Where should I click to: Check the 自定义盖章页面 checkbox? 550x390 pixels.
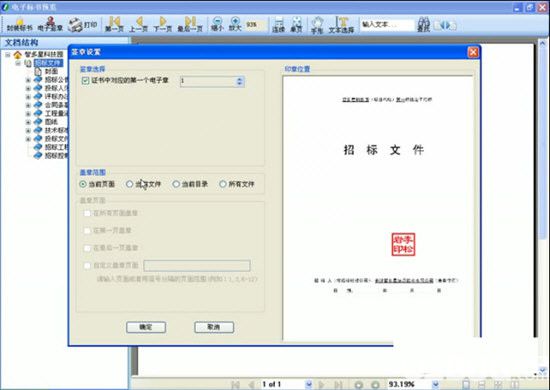87,265
